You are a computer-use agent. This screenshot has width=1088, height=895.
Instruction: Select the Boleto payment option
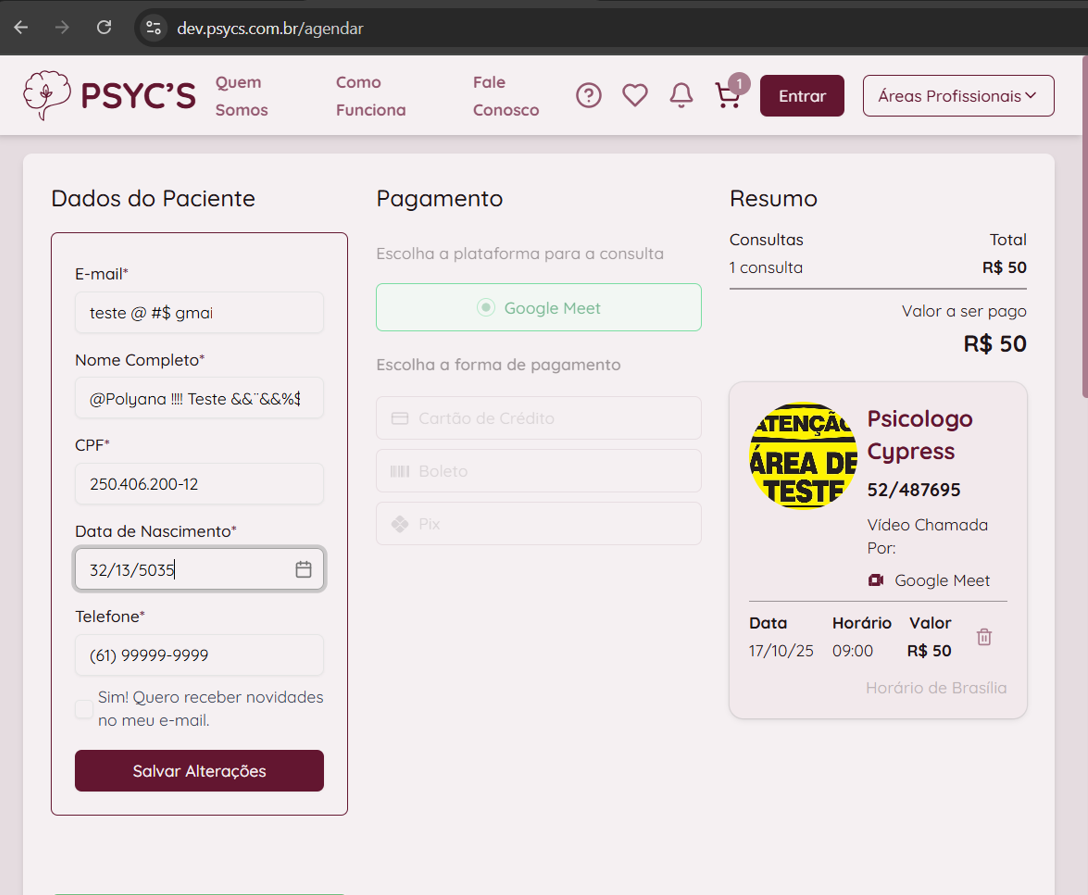click(539, 471)
